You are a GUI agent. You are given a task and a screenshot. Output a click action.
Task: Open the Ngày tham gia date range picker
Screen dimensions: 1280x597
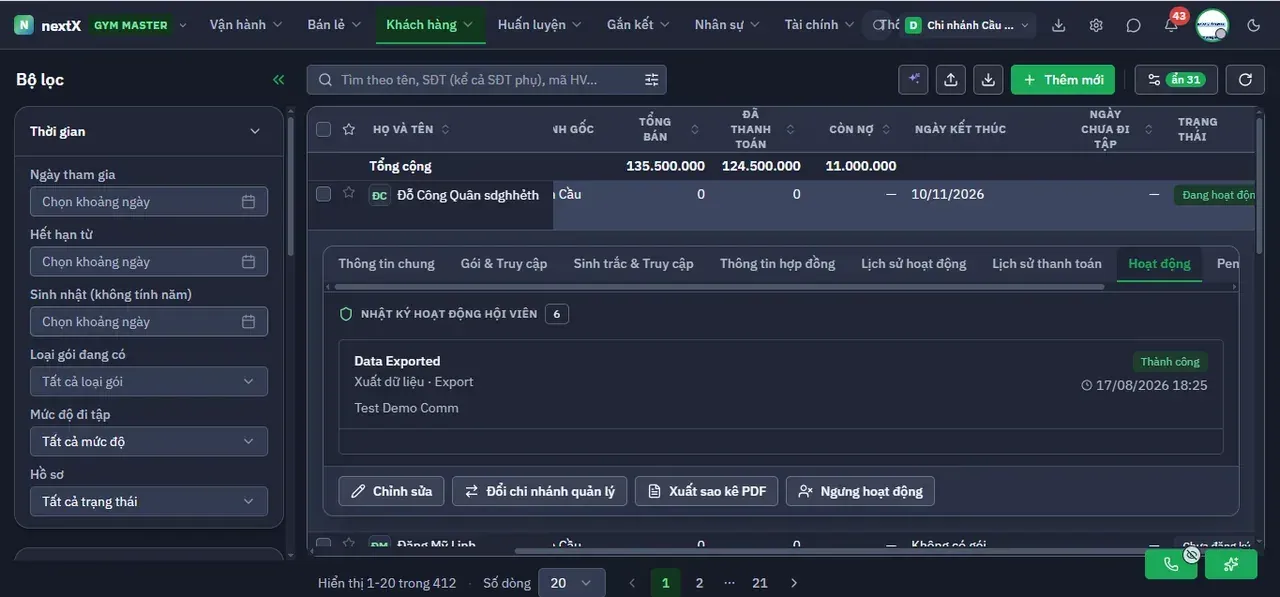pyautogui.click(x=149, y=201)
